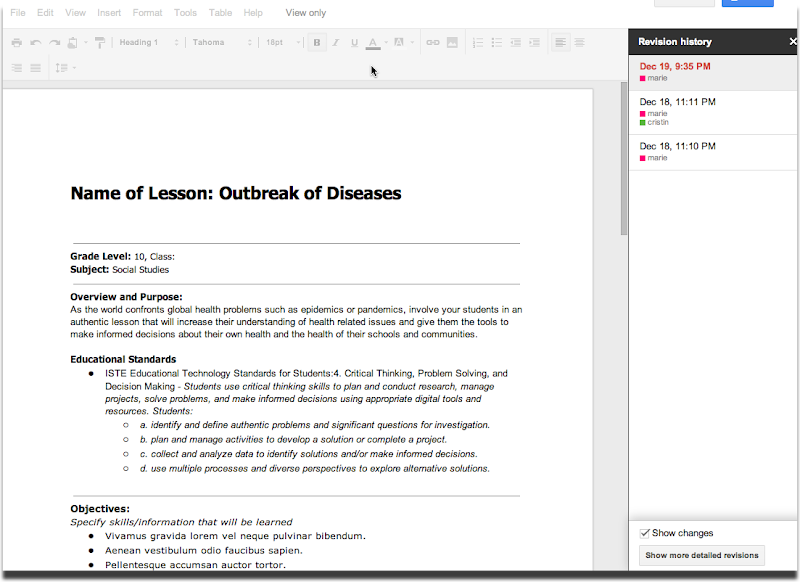Screen dimensions: 800x582
Task: Toggle Bold formatting
Action: pos(317,42)
